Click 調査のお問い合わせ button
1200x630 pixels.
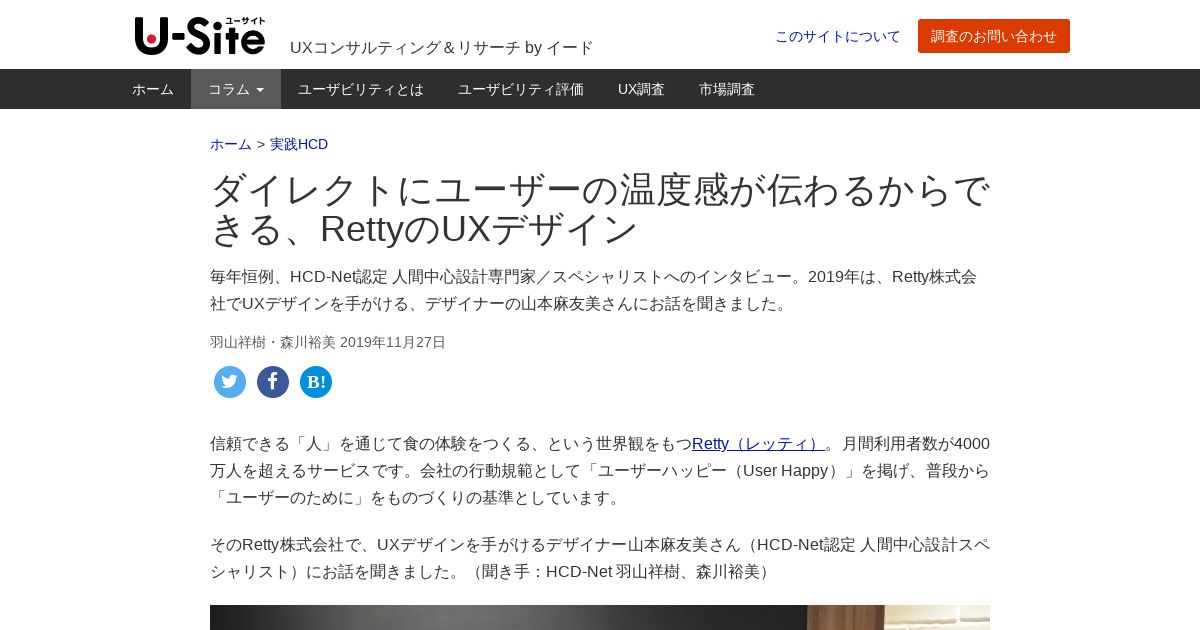pos(994,36)
